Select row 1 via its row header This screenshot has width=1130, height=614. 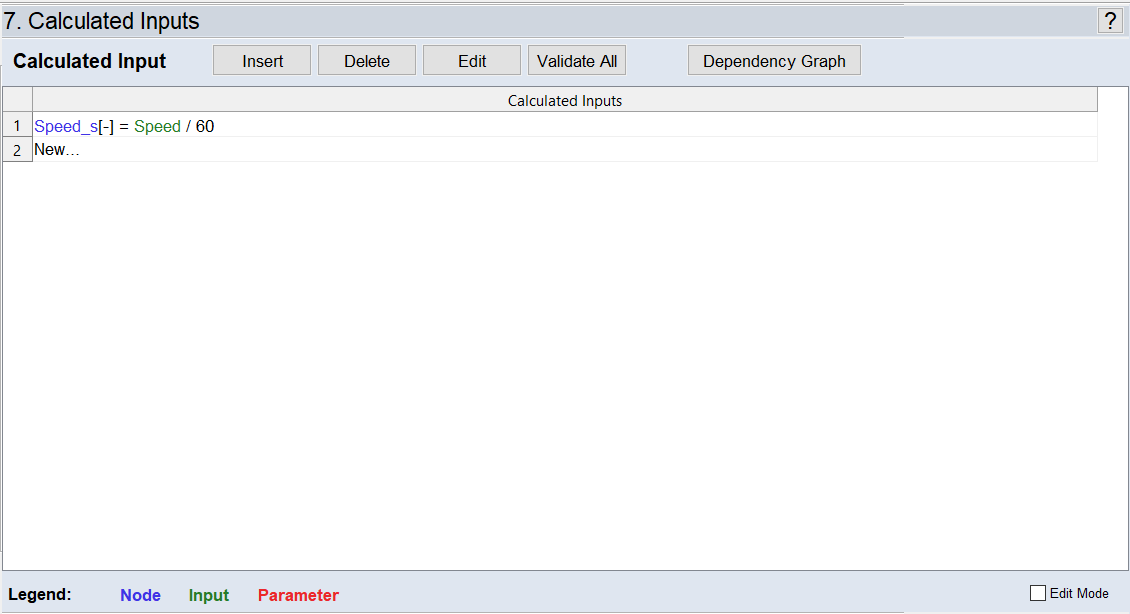pyautogui.click(x=17, y=126)
